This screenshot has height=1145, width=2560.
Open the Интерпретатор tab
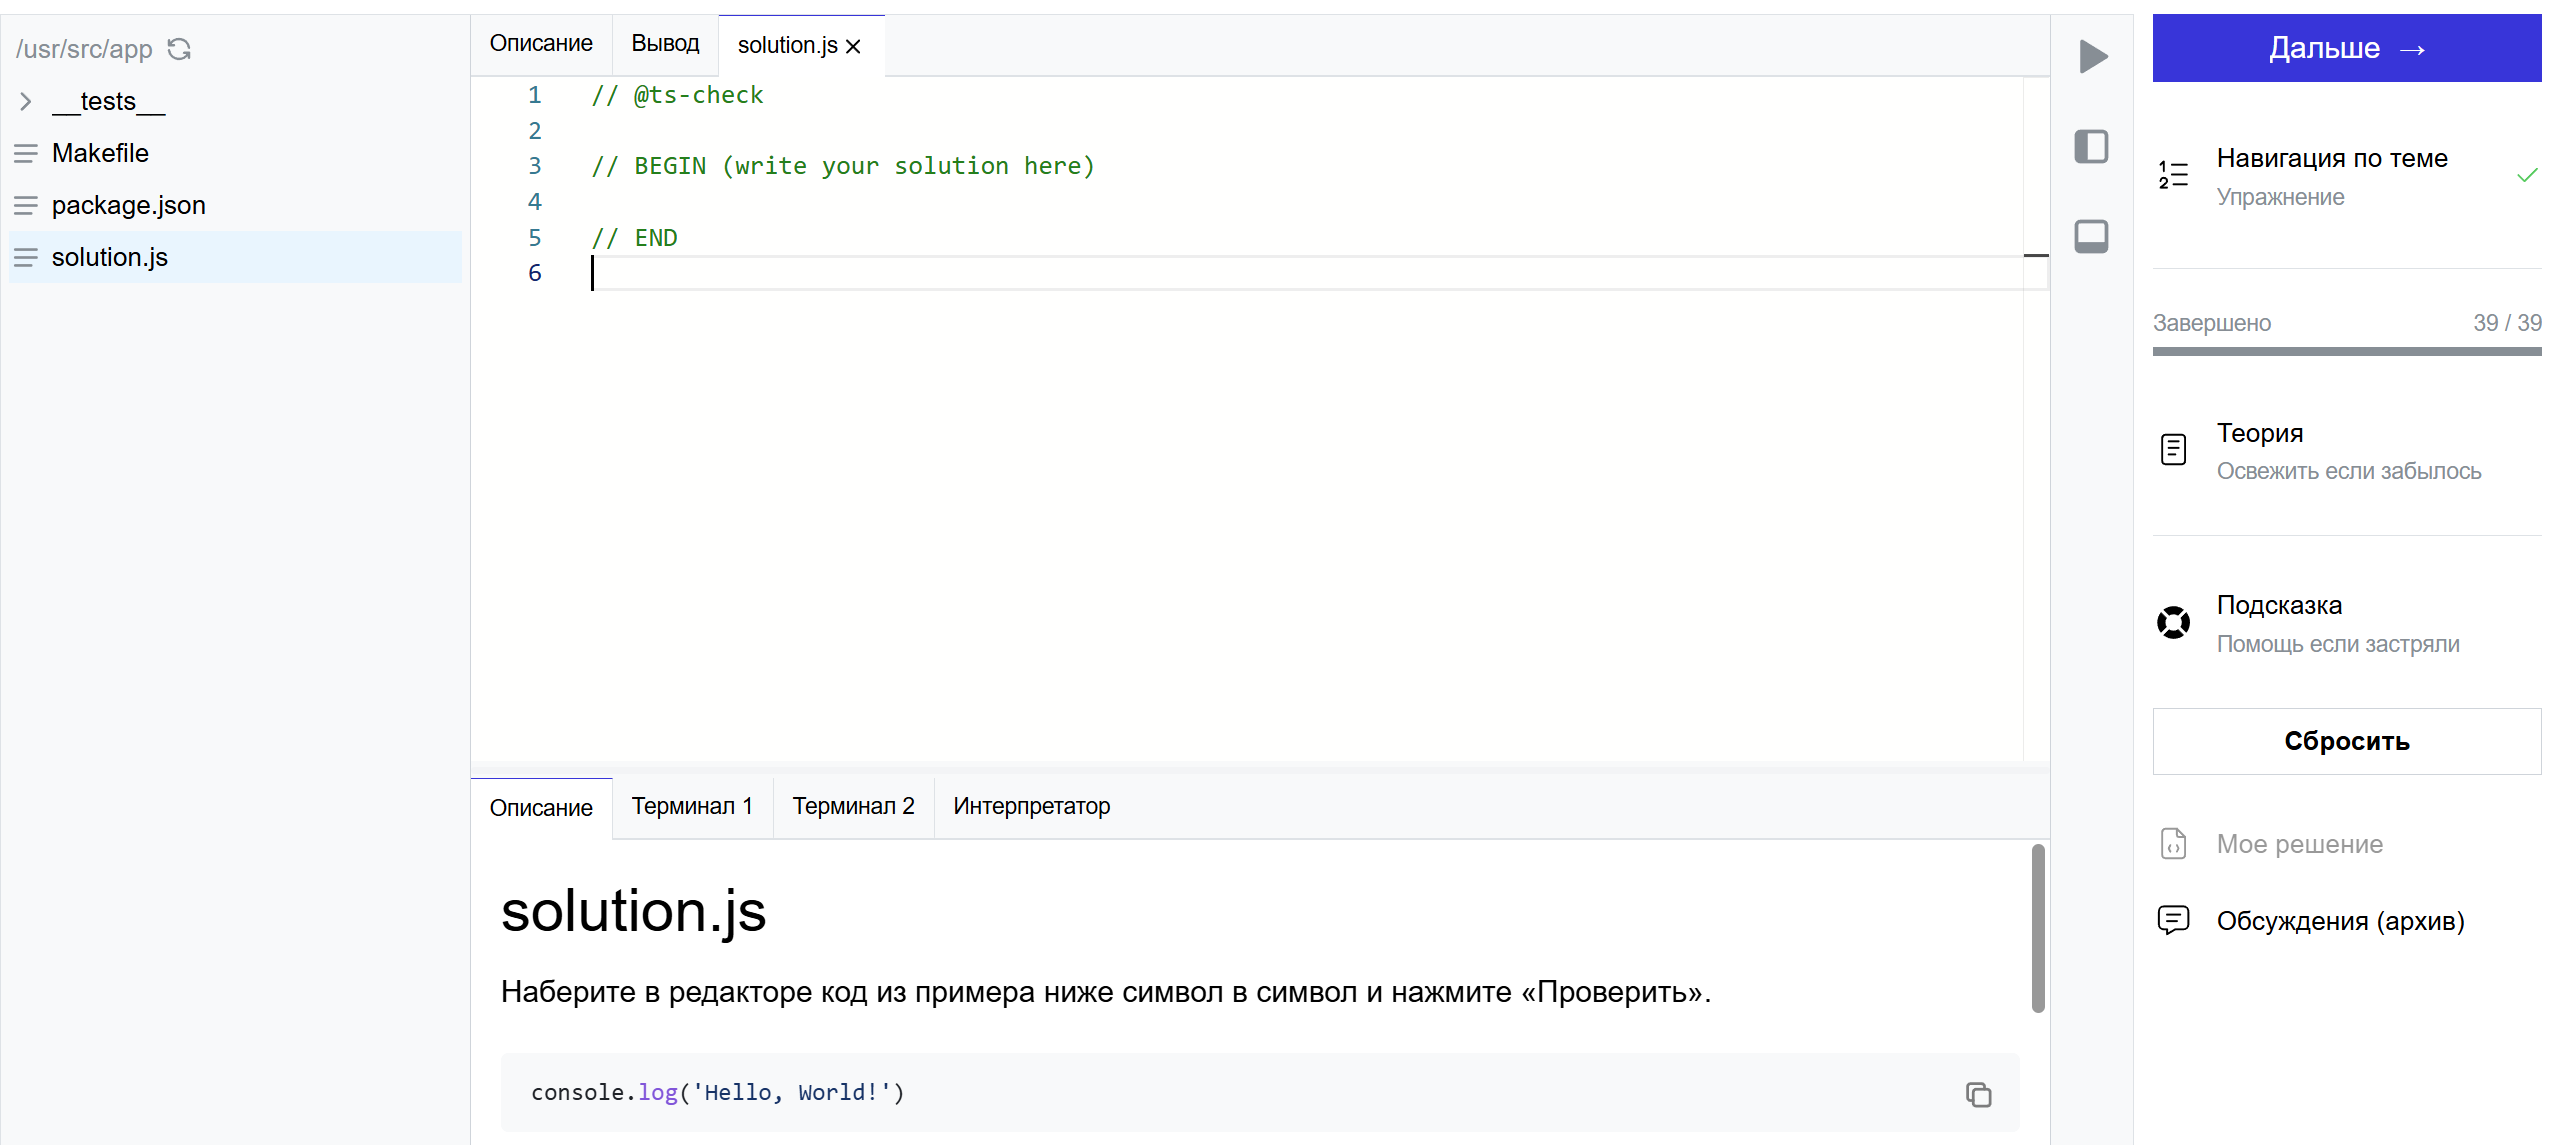1031,806
